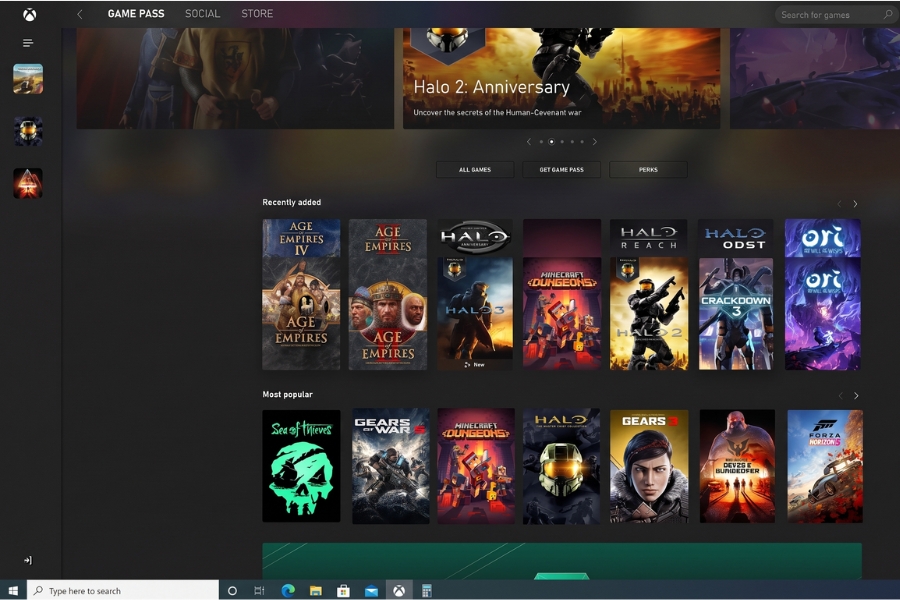This screenshot has height=600, width=900.
Task: Open Forza Horizon 5 tile
Action: coord(825,466)
